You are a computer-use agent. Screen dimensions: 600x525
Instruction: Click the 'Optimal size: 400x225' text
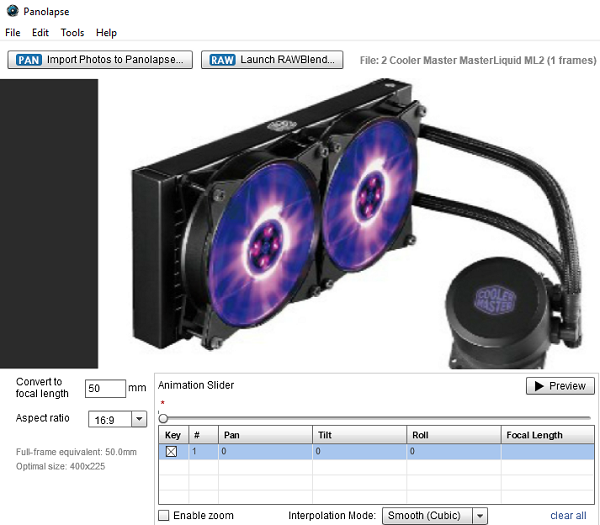point(60,466)
